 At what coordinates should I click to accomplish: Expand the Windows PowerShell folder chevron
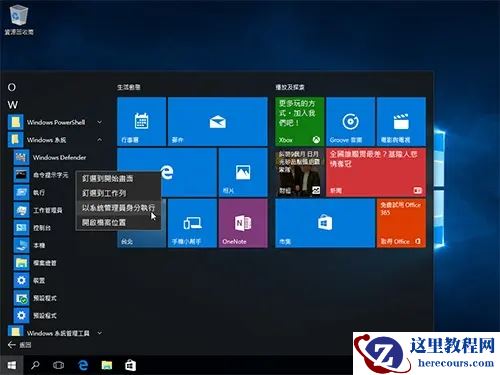click(99, 122)
